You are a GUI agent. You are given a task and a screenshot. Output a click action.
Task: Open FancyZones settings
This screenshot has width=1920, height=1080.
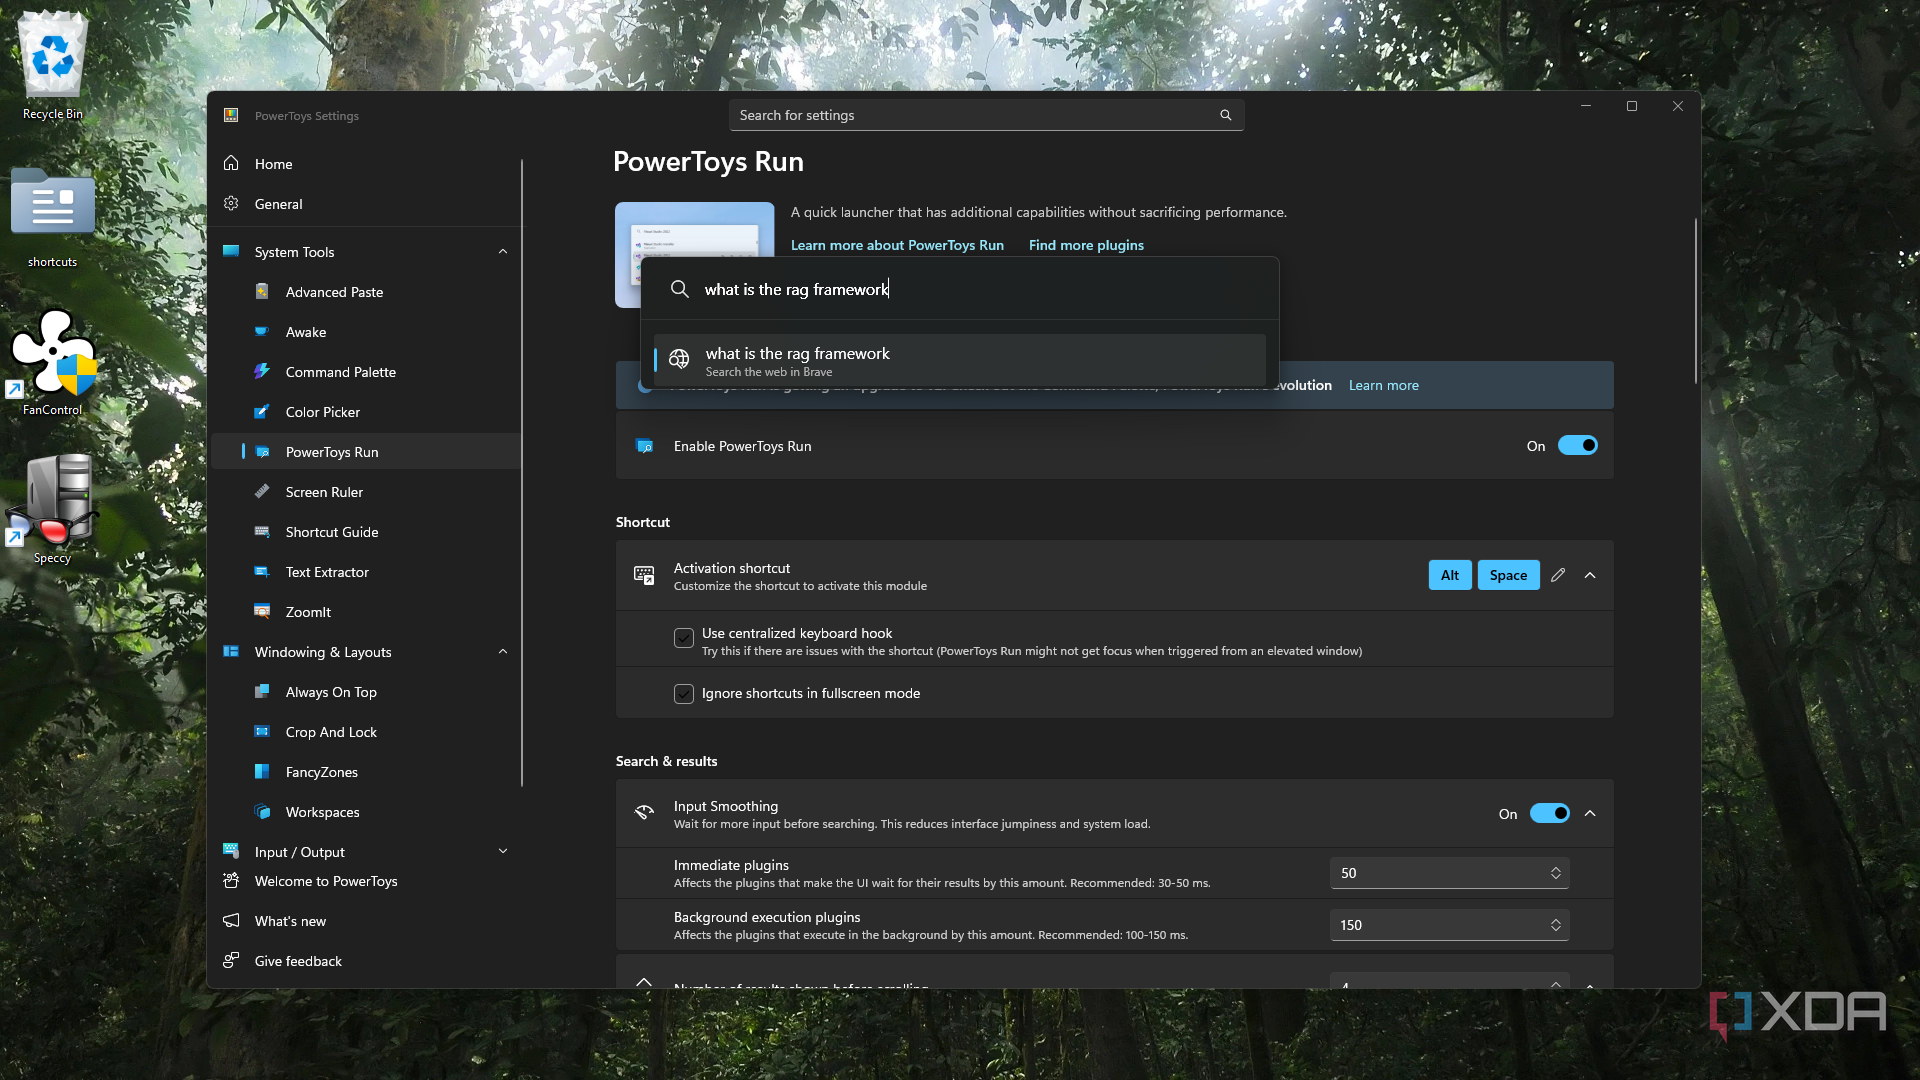[x=366, y=772]
